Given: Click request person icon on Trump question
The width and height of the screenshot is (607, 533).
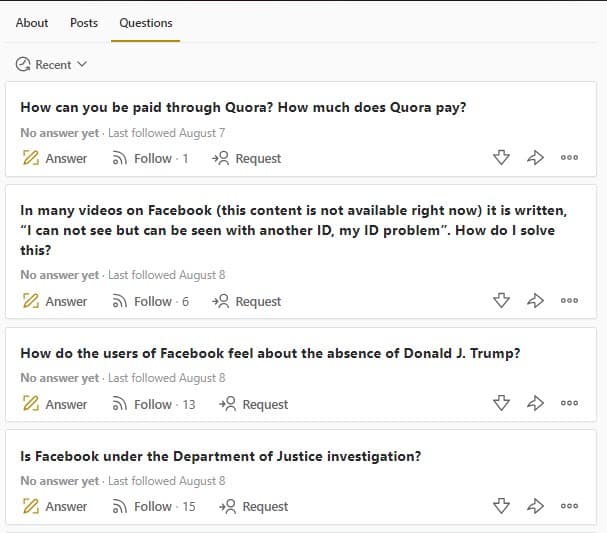Looking at the screenshot, I should [x=227, y=404].
